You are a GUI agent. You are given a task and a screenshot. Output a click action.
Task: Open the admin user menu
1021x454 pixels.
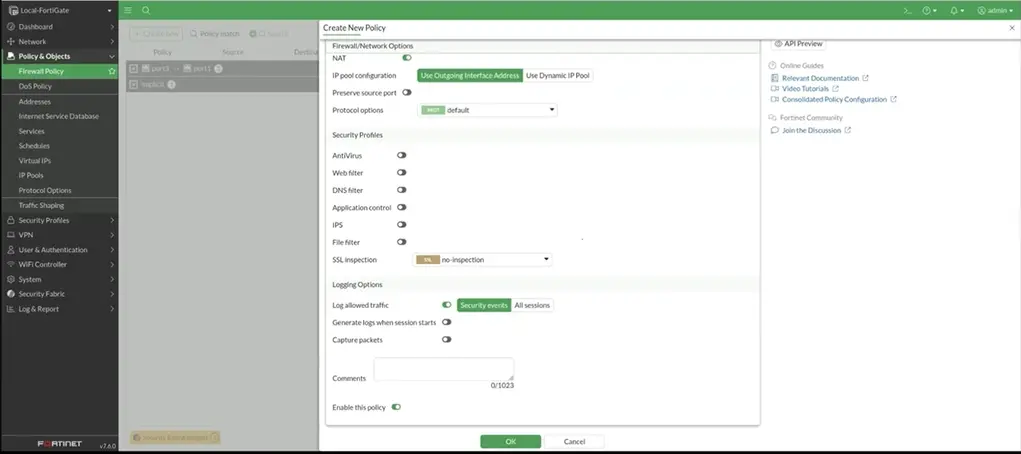tap(995, 10)
